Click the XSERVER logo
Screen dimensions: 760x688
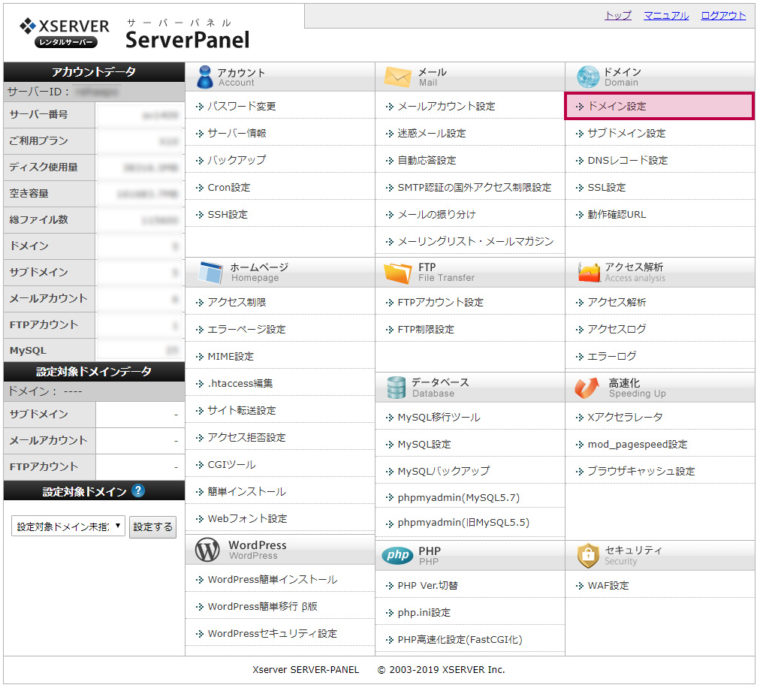(x=64, y=32)
